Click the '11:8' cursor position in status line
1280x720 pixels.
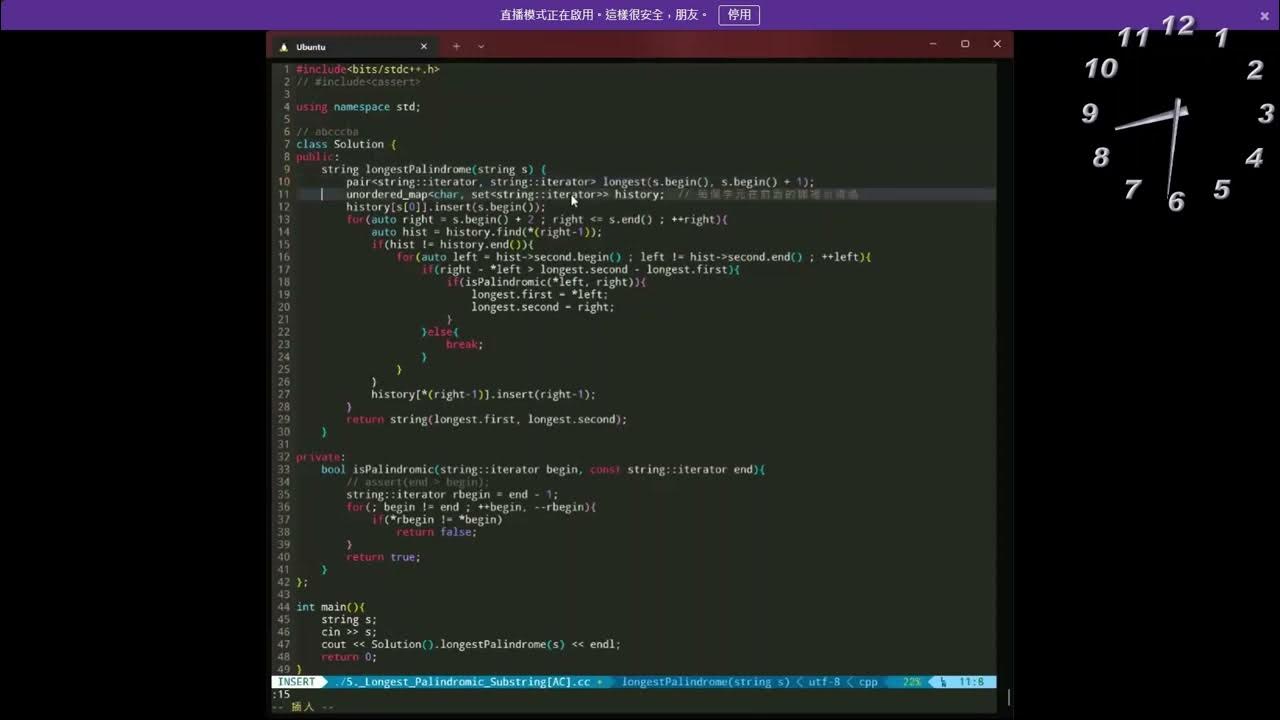tap(971, 682)
